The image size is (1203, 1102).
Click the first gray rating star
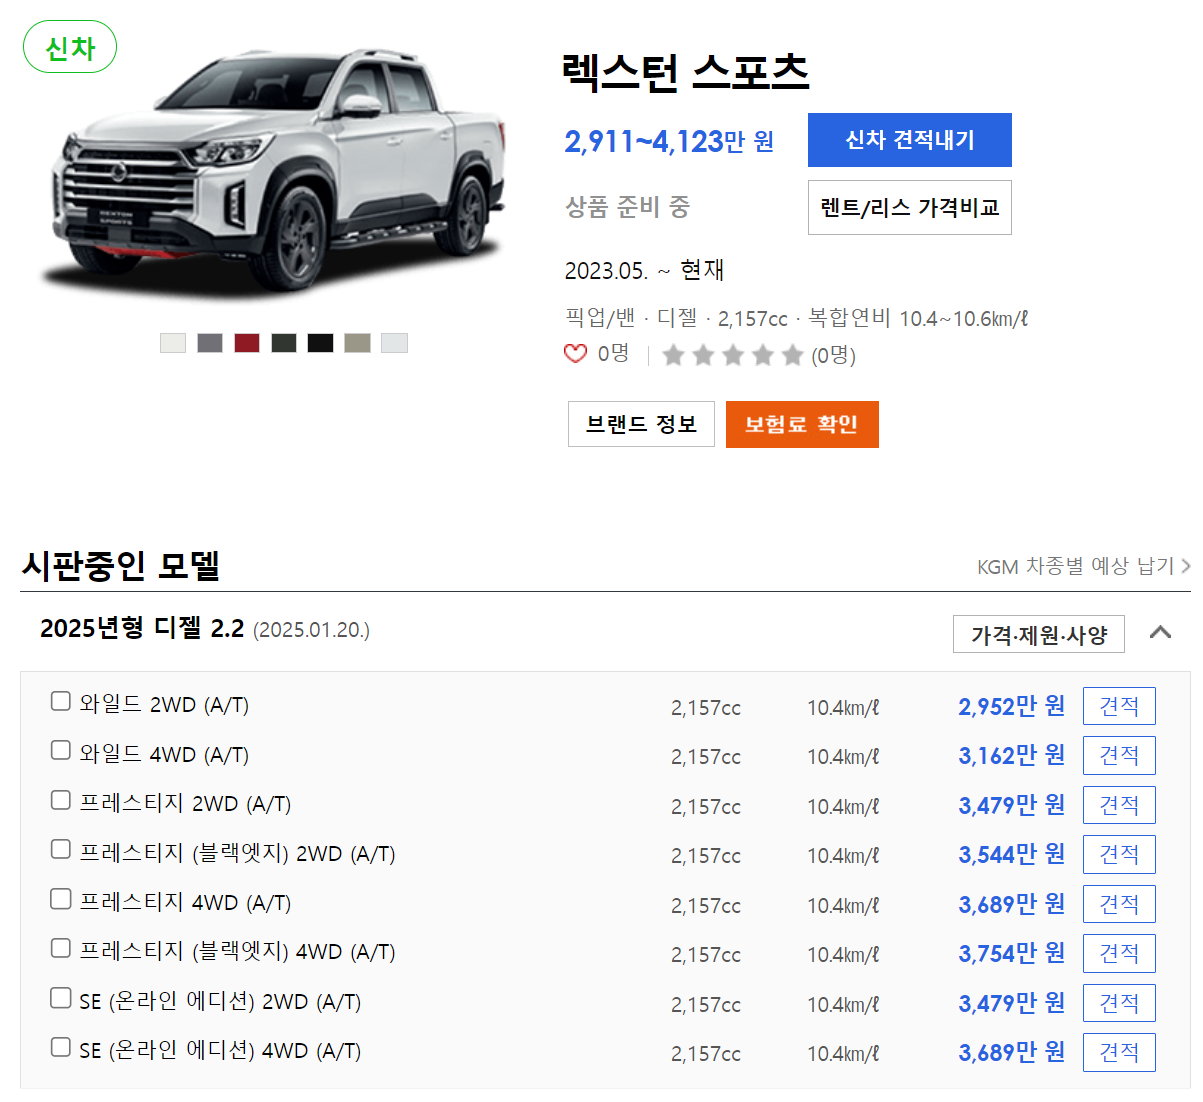tap(673, 355)
